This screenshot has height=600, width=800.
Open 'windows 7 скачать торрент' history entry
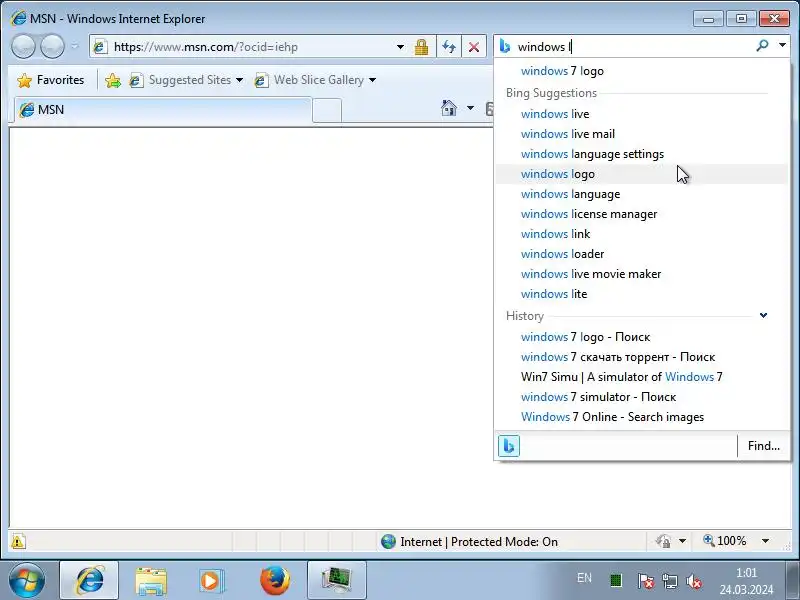[641, 357]
